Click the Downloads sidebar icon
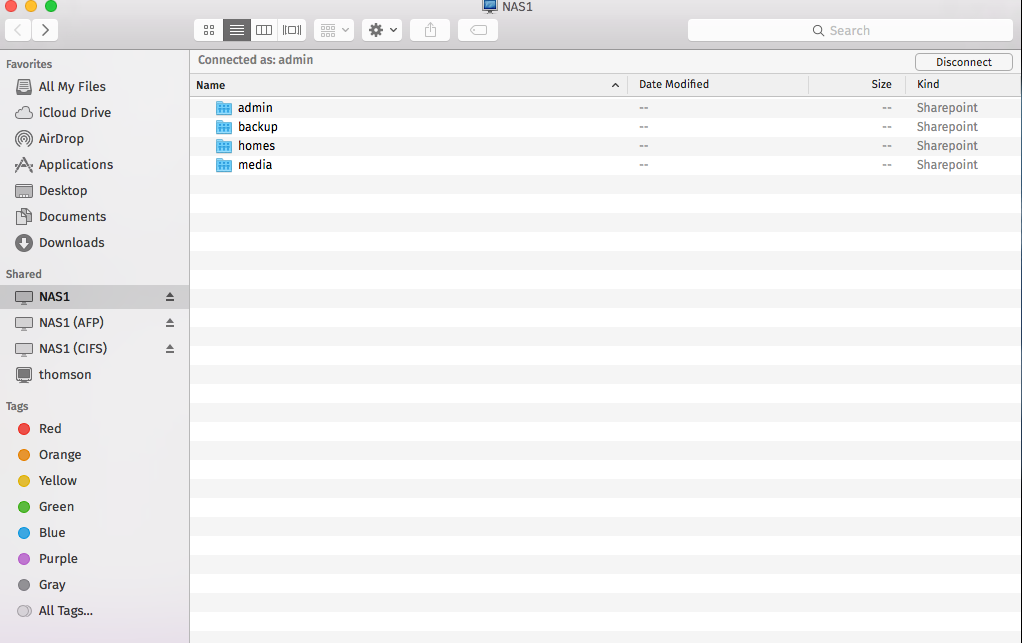The image size is (1022, 643). coord(25,242)
